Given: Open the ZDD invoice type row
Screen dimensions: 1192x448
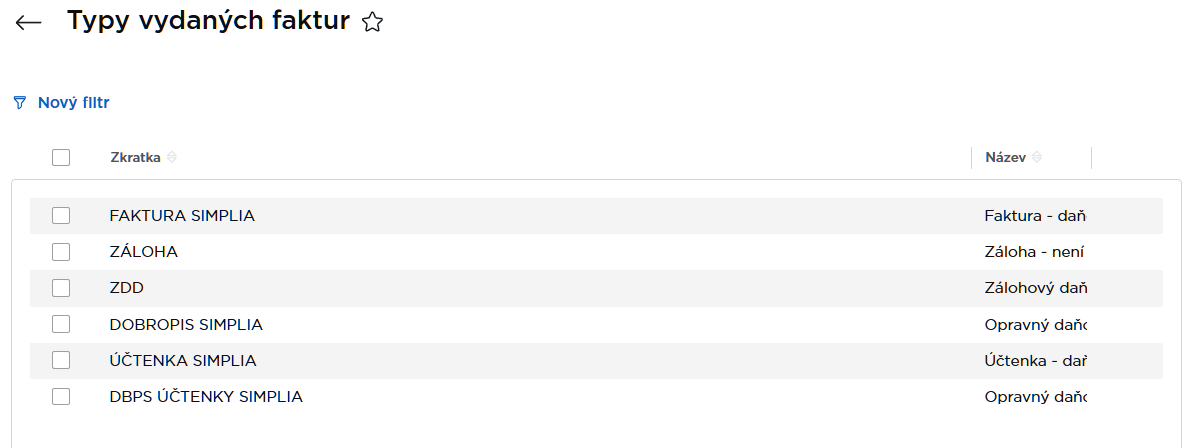Looking at the screenshot, I should coord(127,288).
